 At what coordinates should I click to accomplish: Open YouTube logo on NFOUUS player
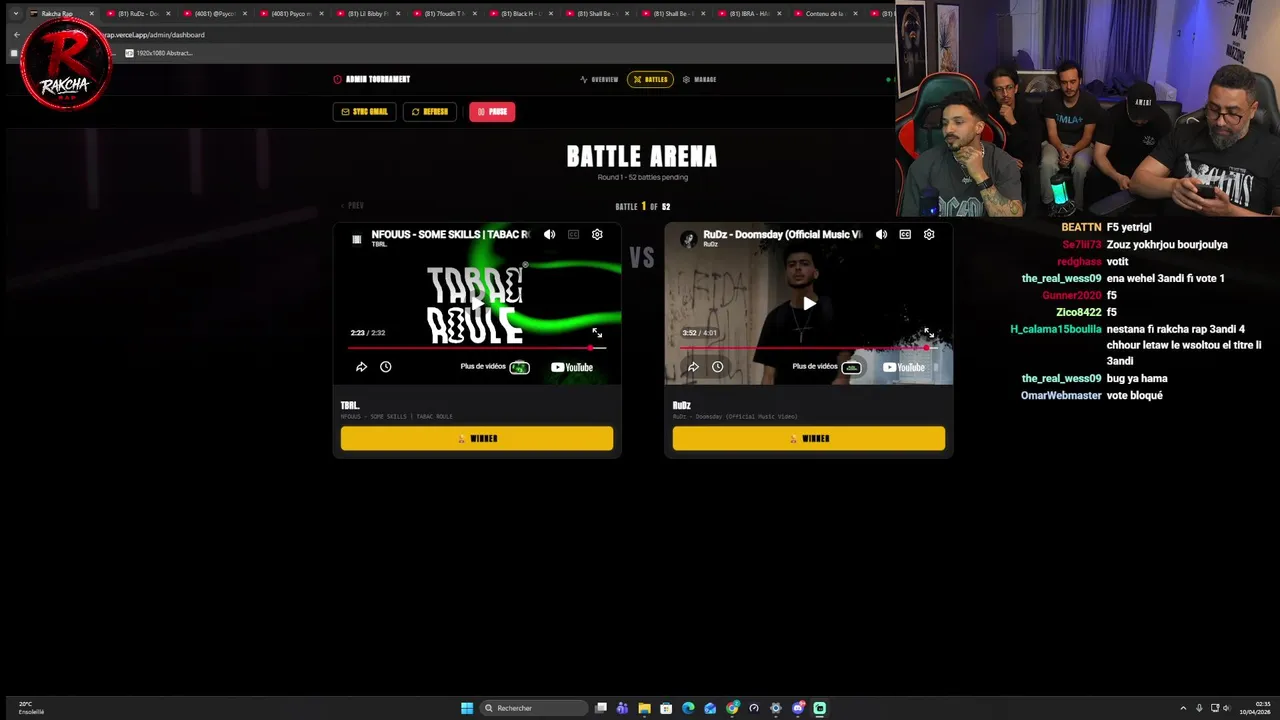[x=572, y=367]
